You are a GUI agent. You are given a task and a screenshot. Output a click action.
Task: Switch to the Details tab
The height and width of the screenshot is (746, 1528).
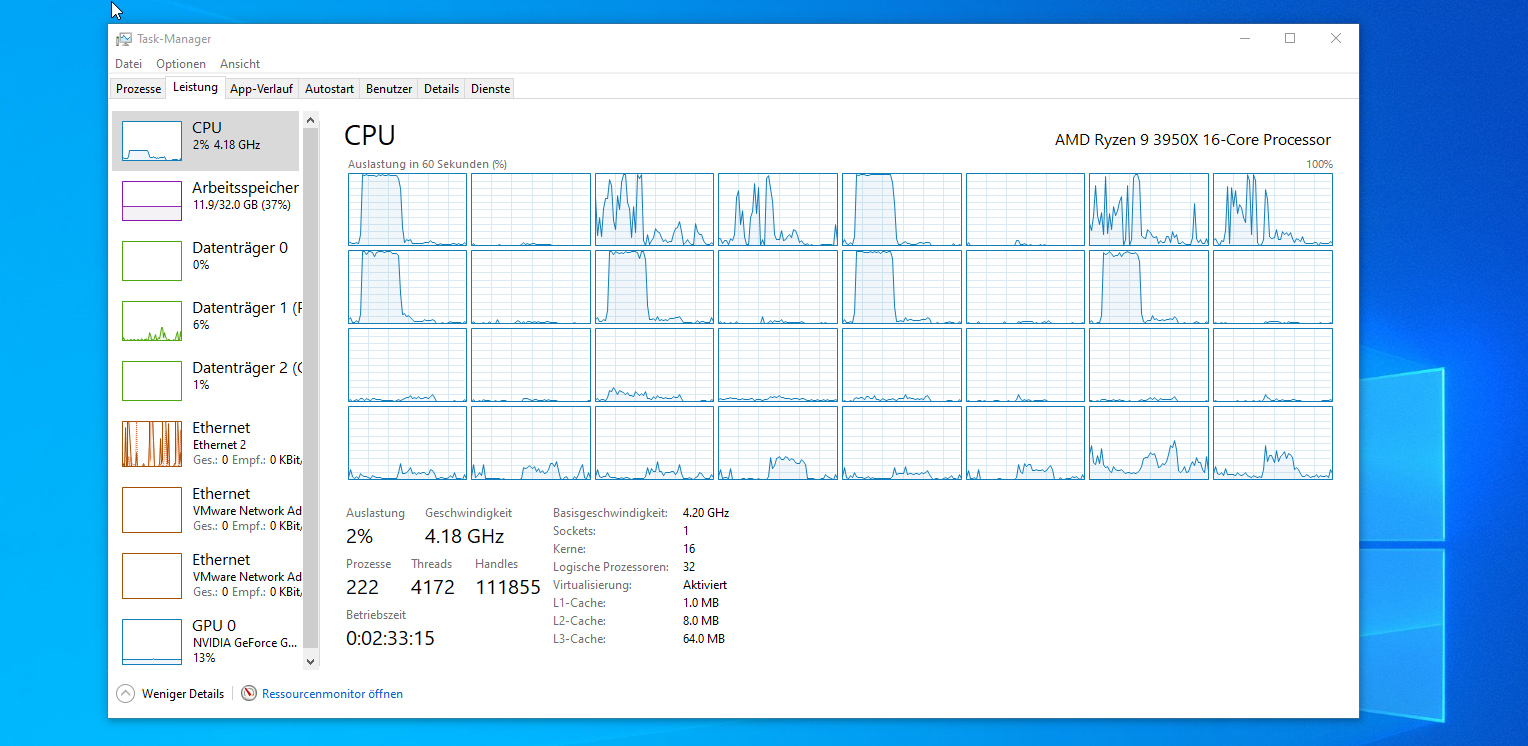(x=441, y=89)
